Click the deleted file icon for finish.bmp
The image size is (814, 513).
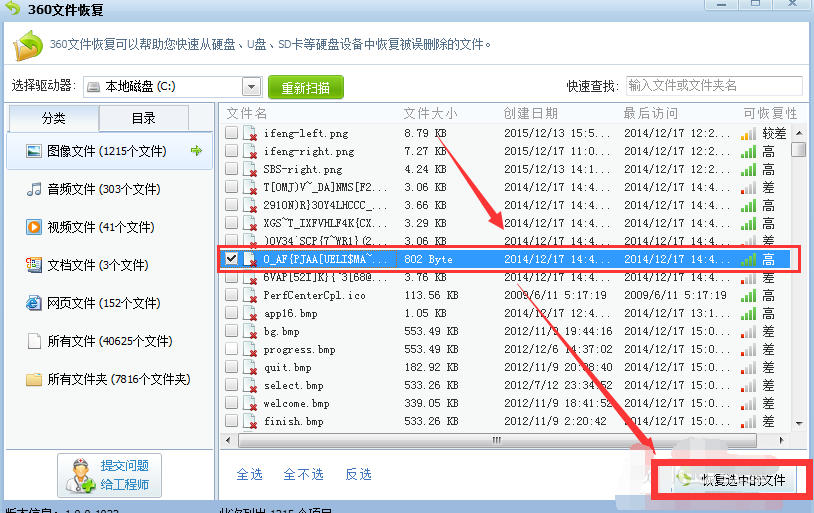click(x=250, y=421)
